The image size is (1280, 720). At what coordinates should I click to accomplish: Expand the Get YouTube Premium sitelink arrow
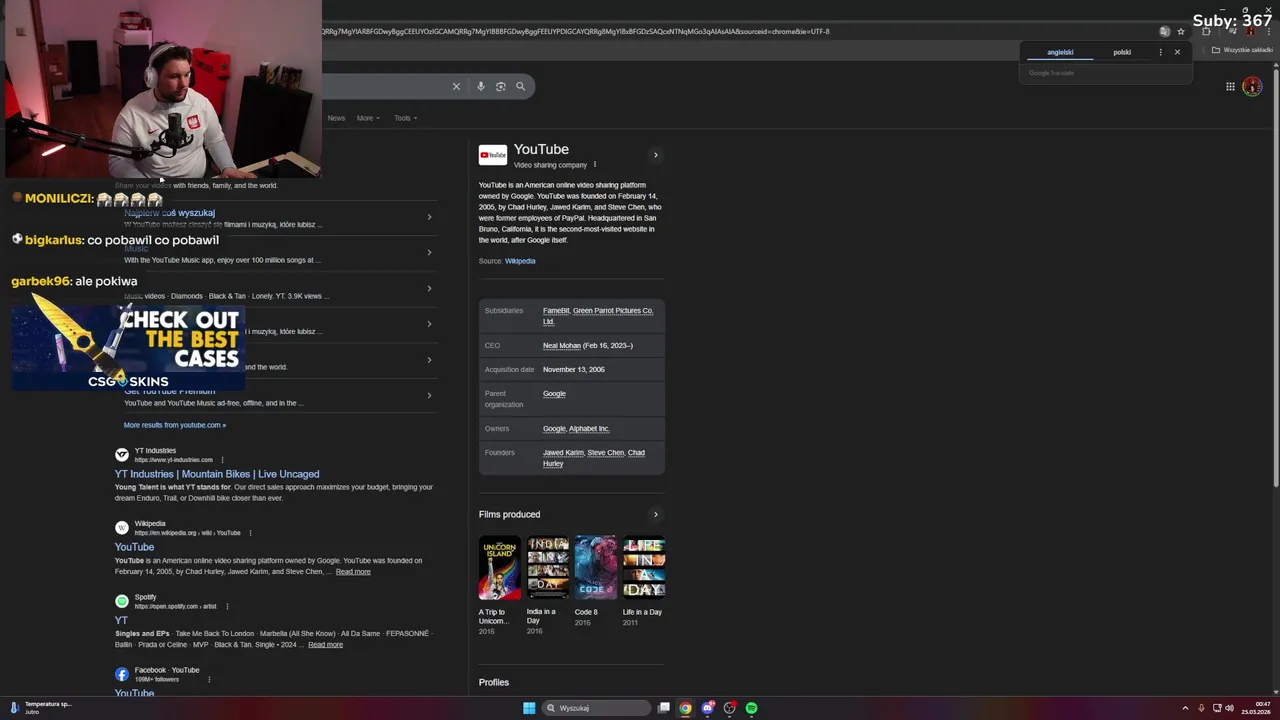click(429, 395)
